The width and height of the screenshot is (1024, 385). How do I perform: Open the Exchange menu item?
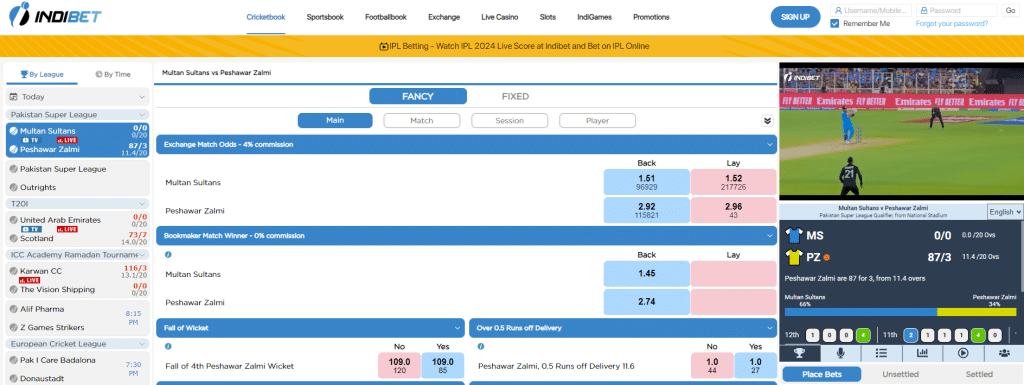pos(444,18)
